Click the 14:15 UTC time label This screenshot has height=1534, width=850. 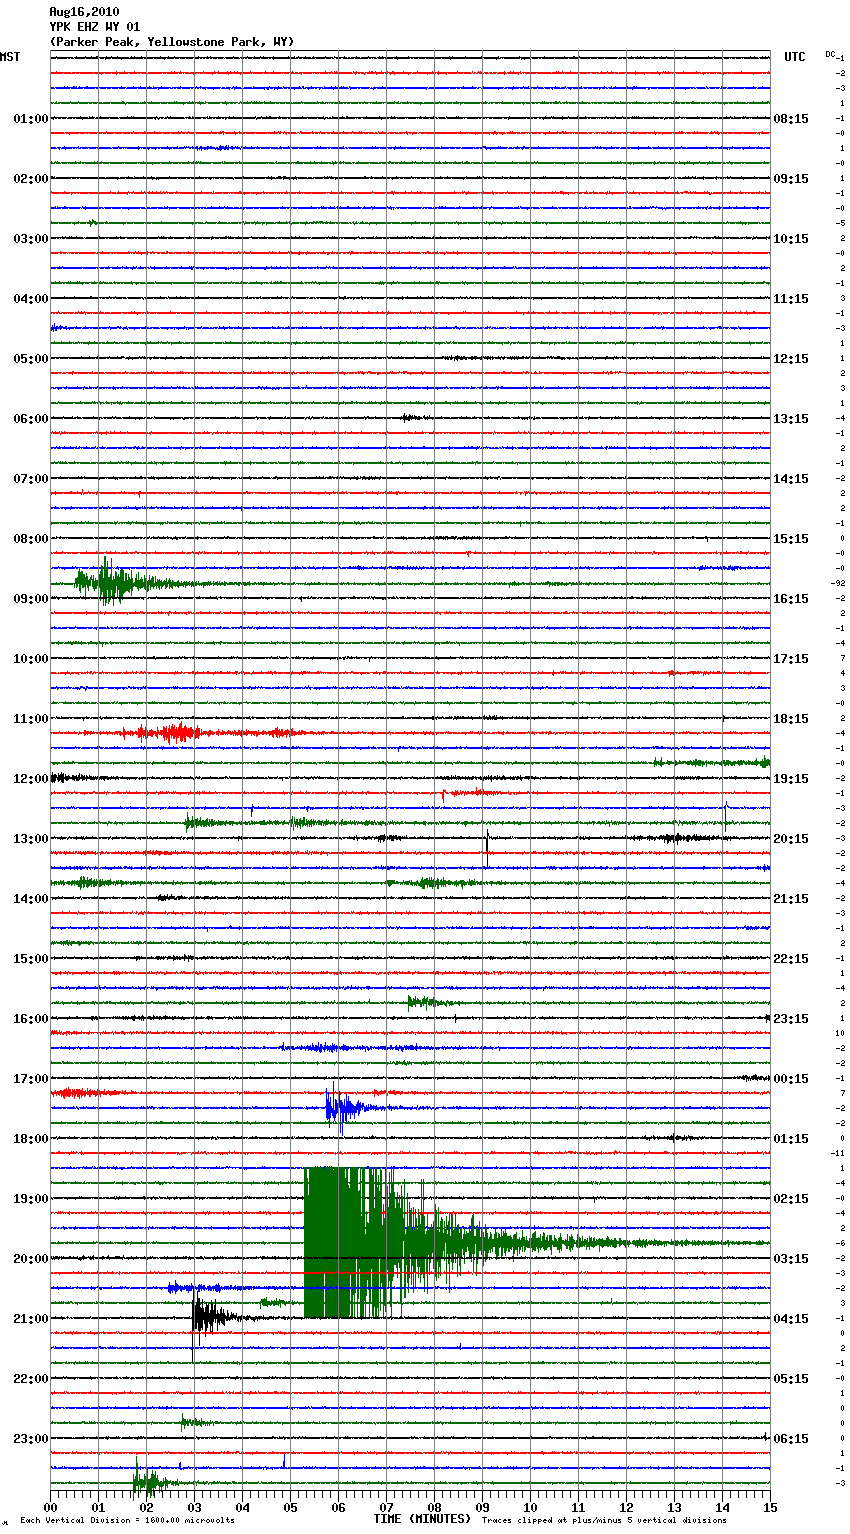791,479
